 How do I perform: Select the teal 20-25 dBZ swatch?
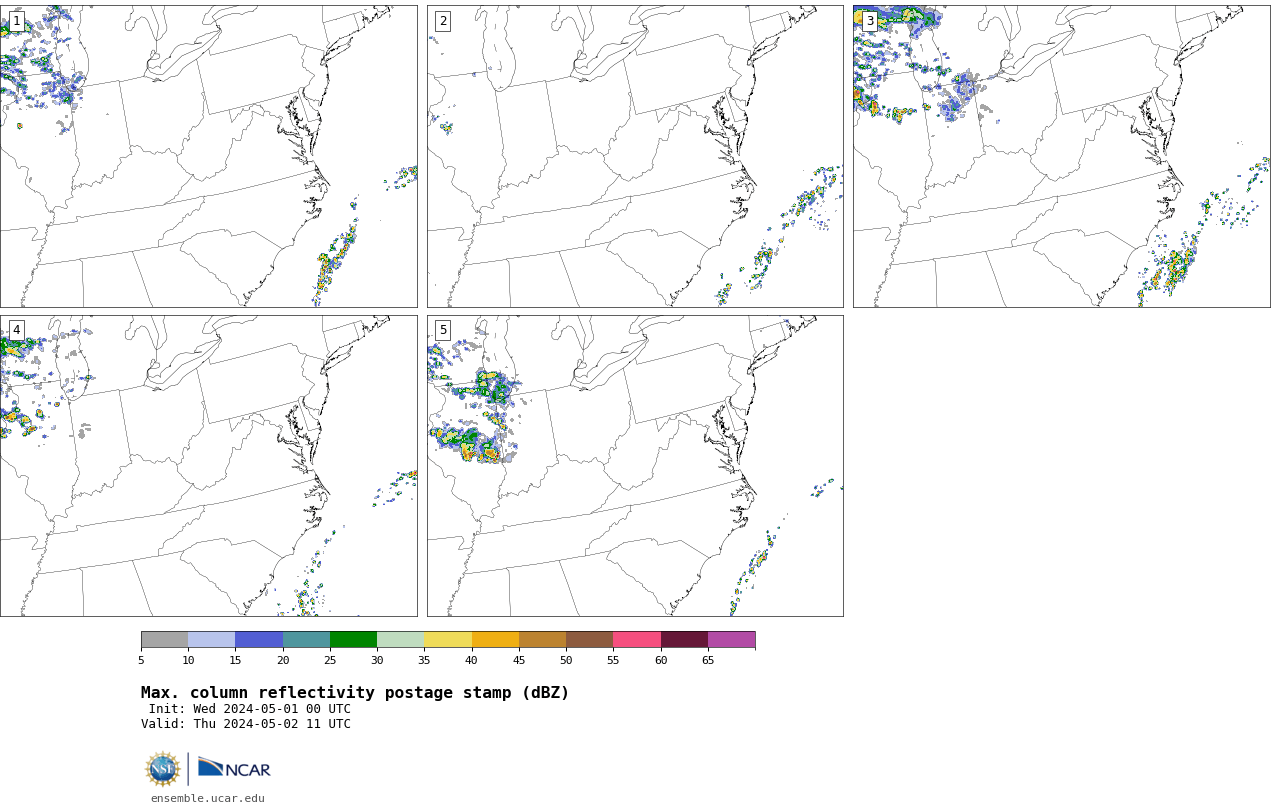pyautogui.click(x=306, y=640)
